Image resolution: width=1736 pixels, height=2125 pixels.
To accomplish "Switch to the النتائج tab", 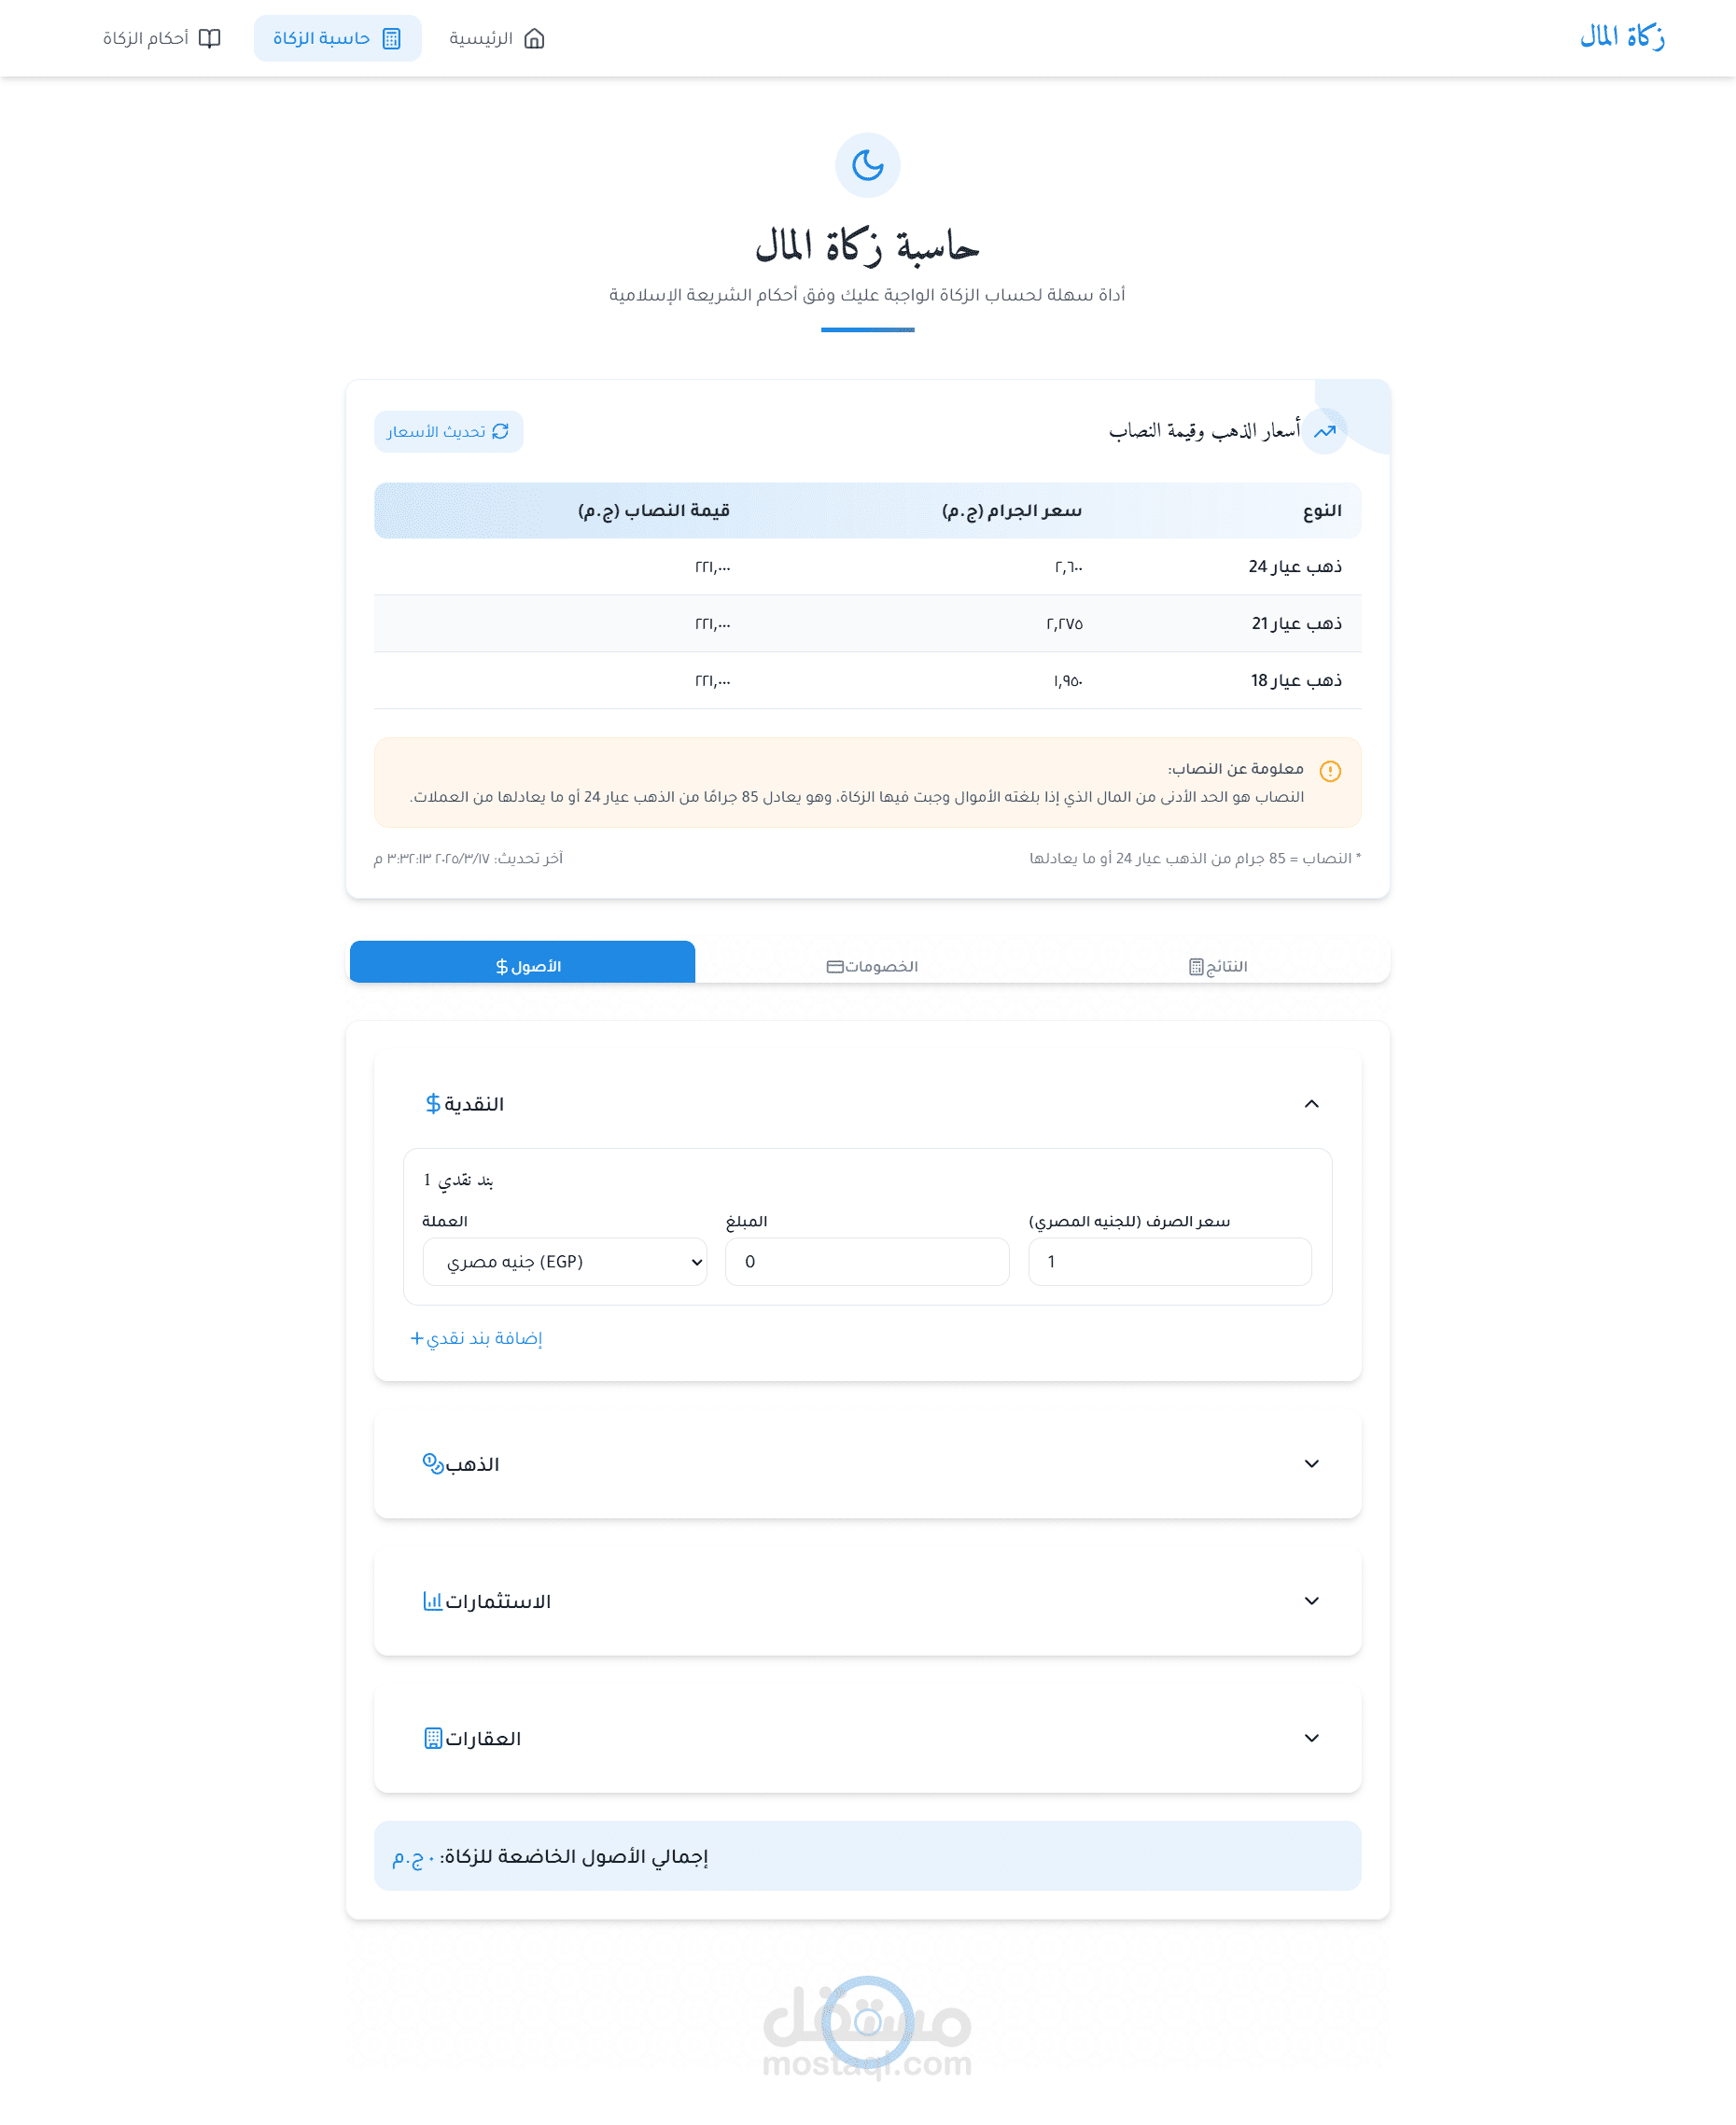I will 1217,965.
